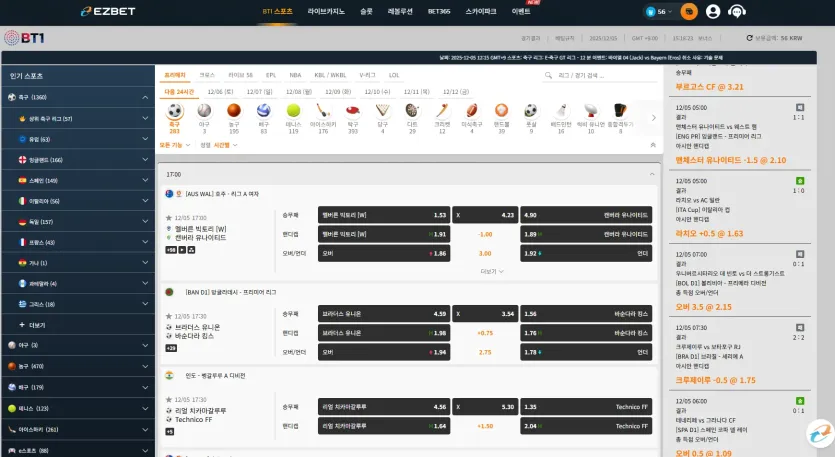The height and width of the screenshot is (457, 835).
Task: Switch to the LOL tab
Action: (x=394, y=75)
